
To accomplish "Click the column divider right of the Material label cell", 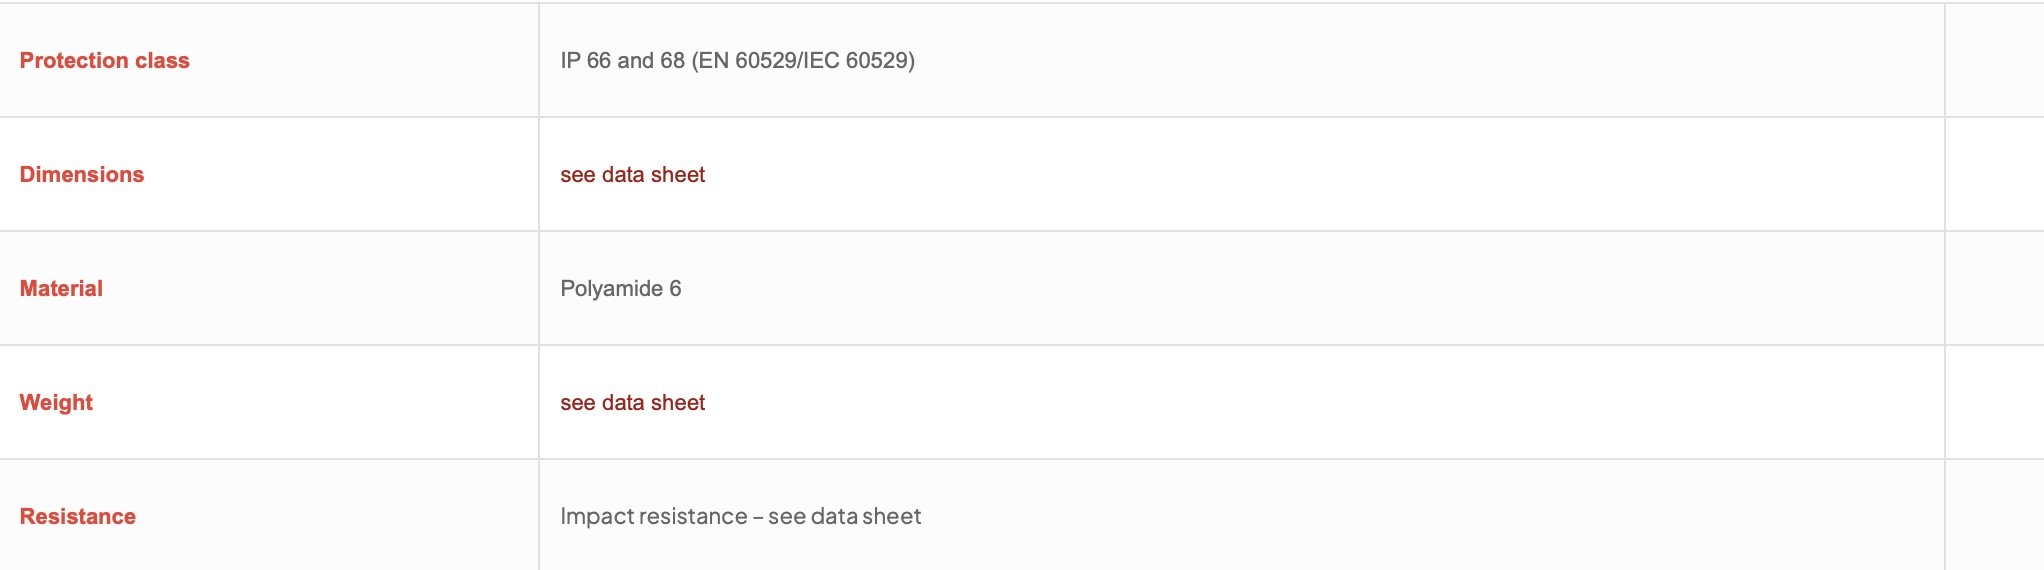I will pyautogui.click(x=539, y=289).
